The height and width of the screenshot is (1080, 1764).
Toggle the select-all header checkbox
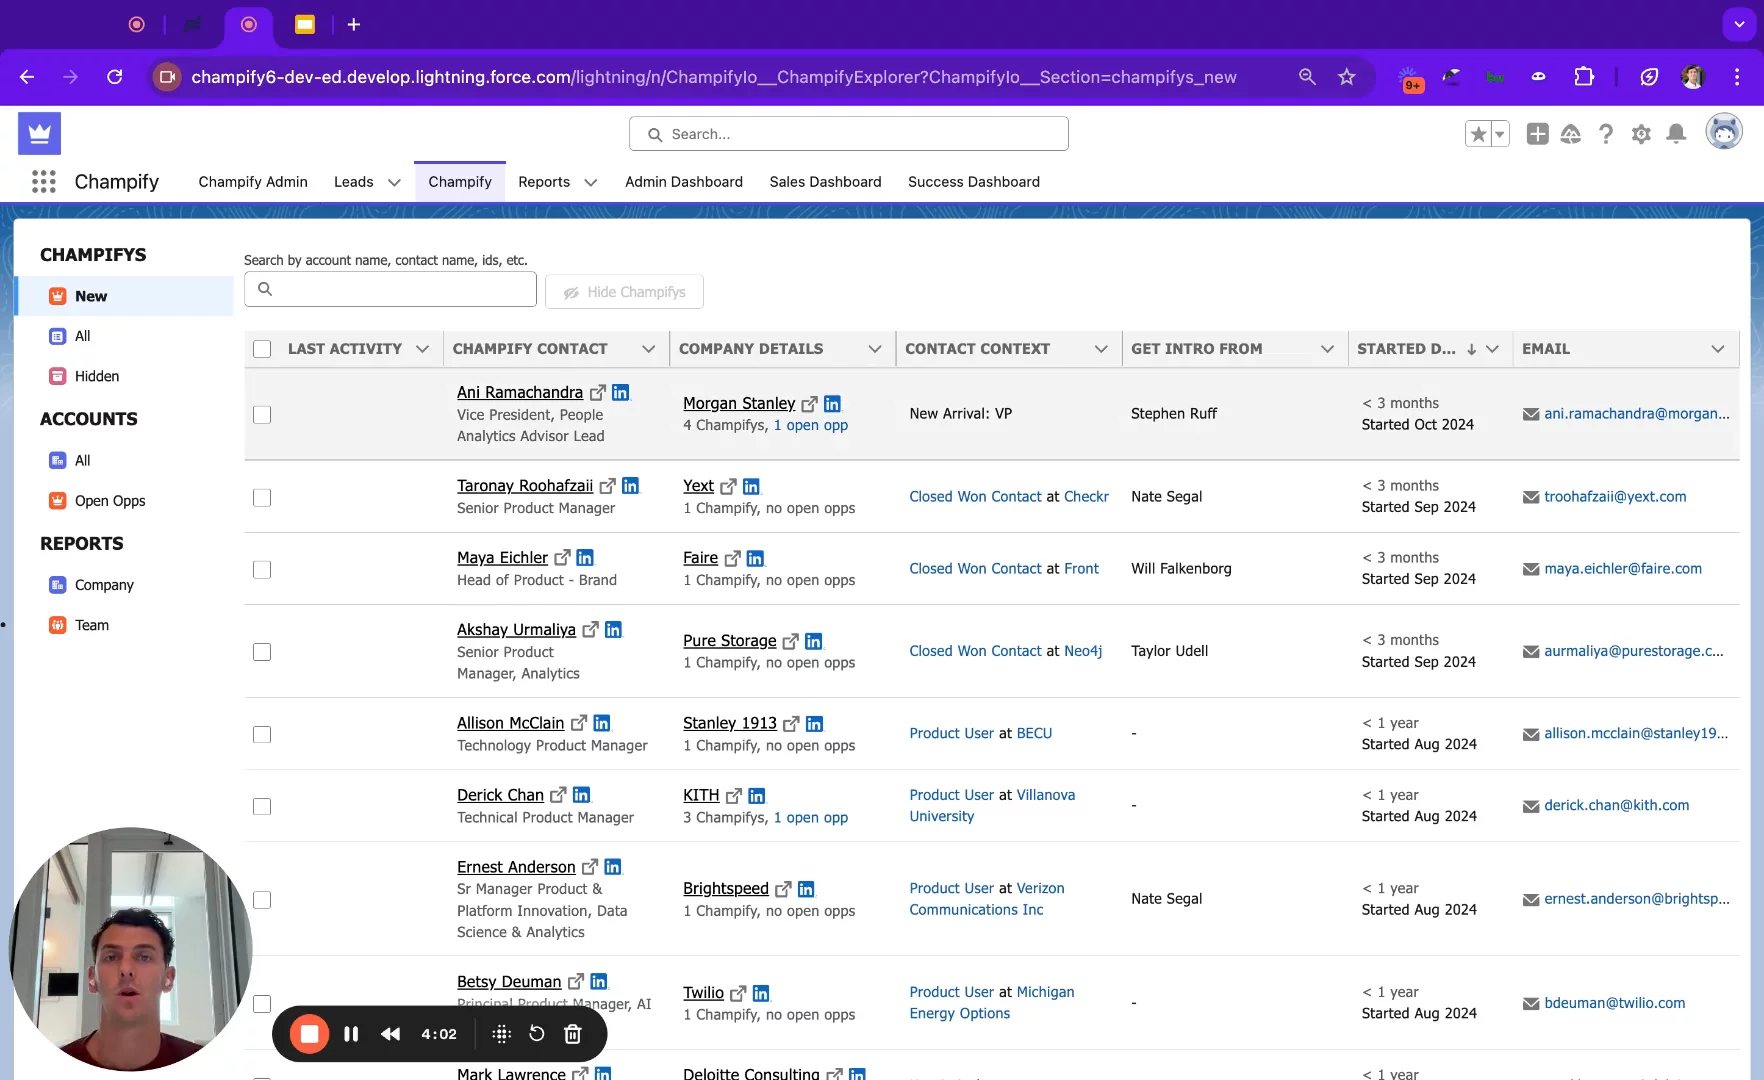tap(262, 349)
